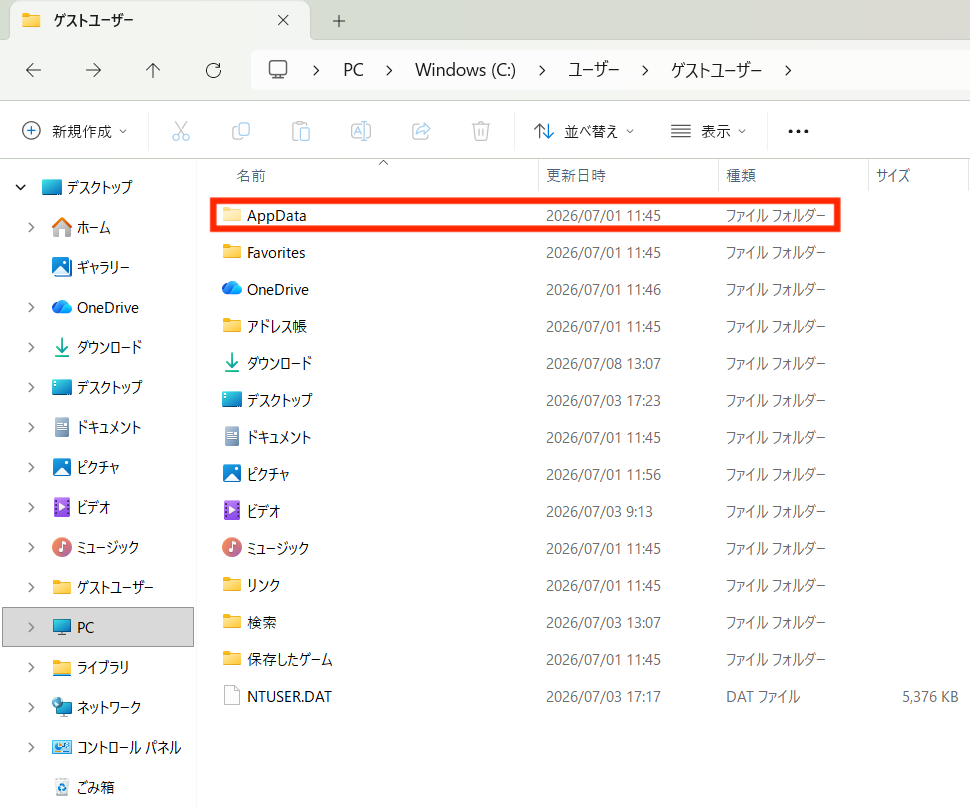Select ごみ箱 in the navigation pane

95,787
